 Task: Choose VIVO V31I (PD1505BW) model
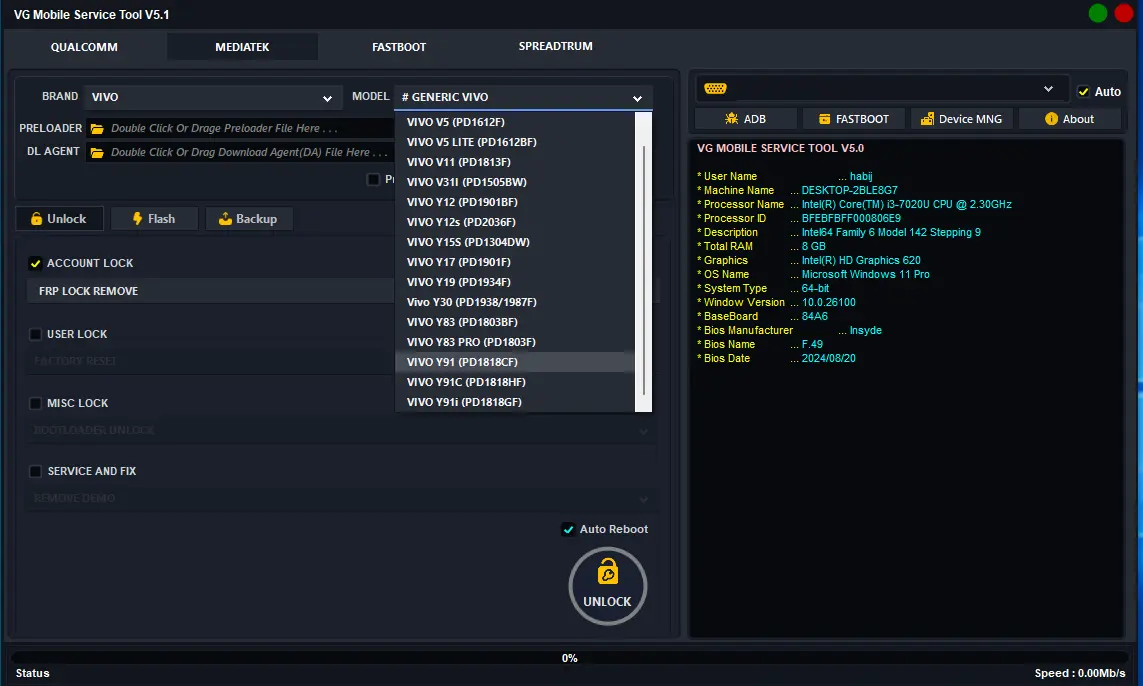[x=515, y=182]
